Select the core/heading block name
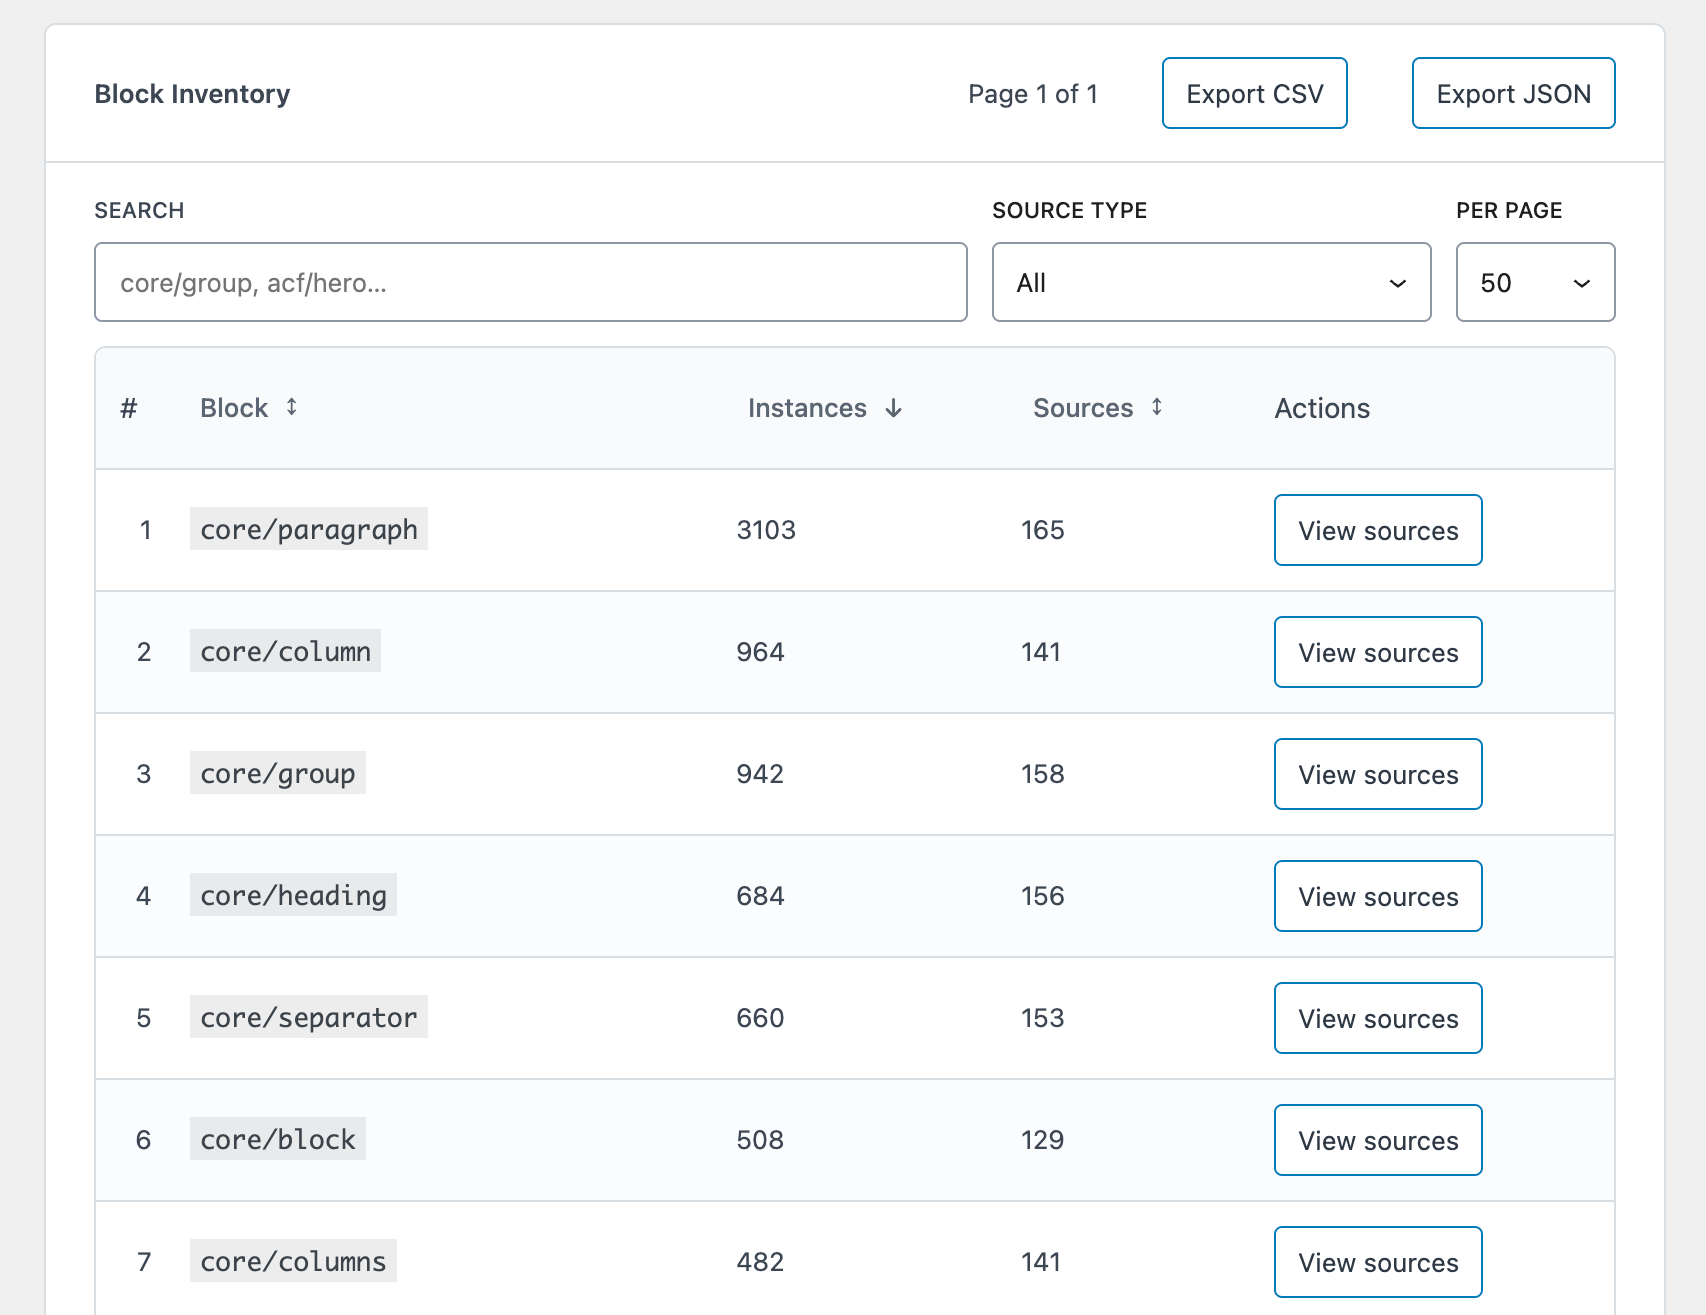This screenshot has width=1706, height=1315. 293,895
